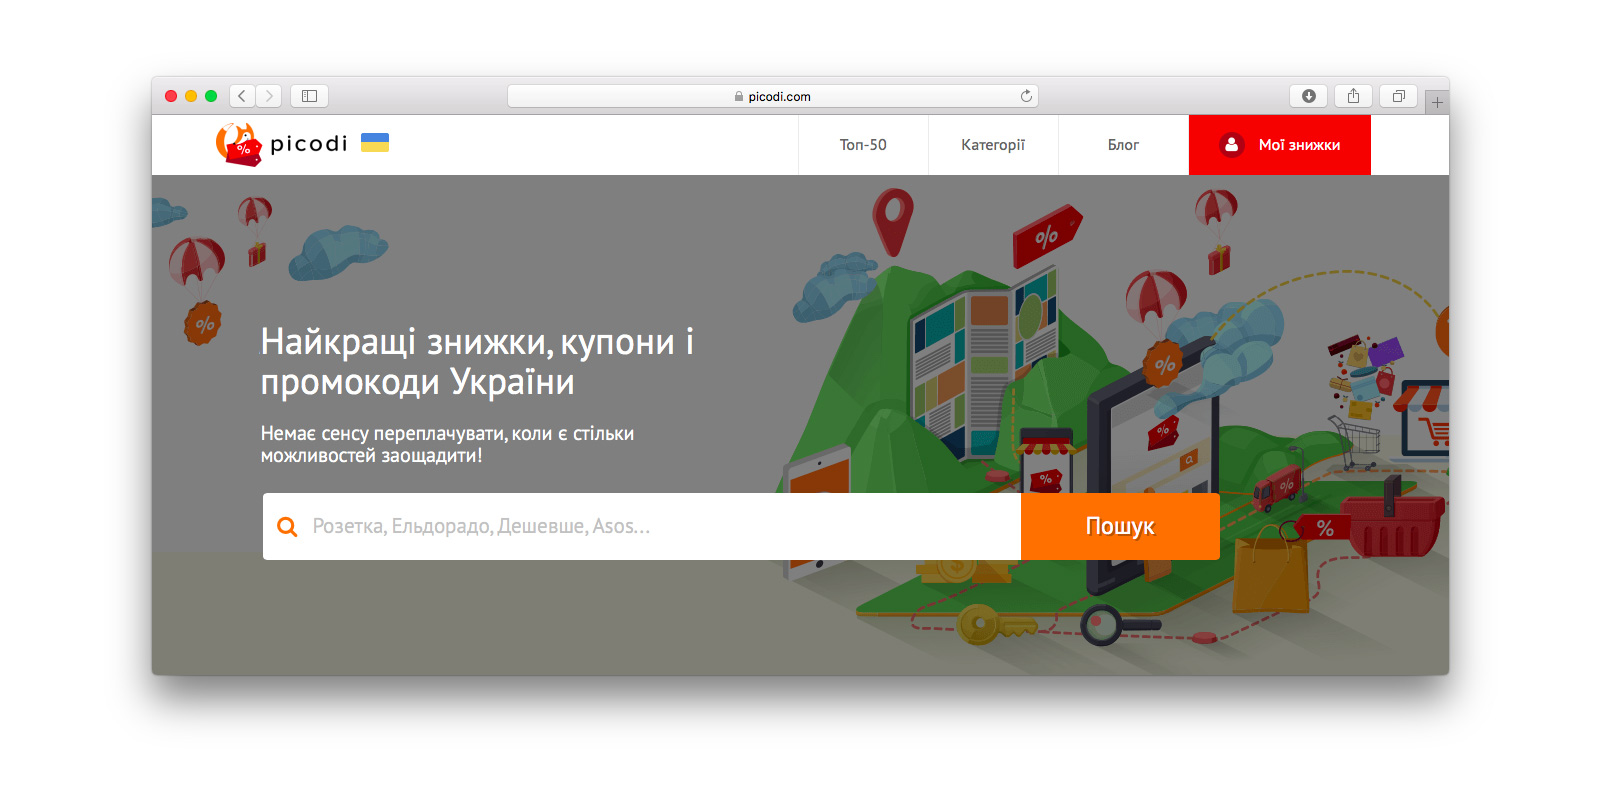Go to the Блог section
Image resolution: width=1600 pixels, height=800 pixels.
1123,145
